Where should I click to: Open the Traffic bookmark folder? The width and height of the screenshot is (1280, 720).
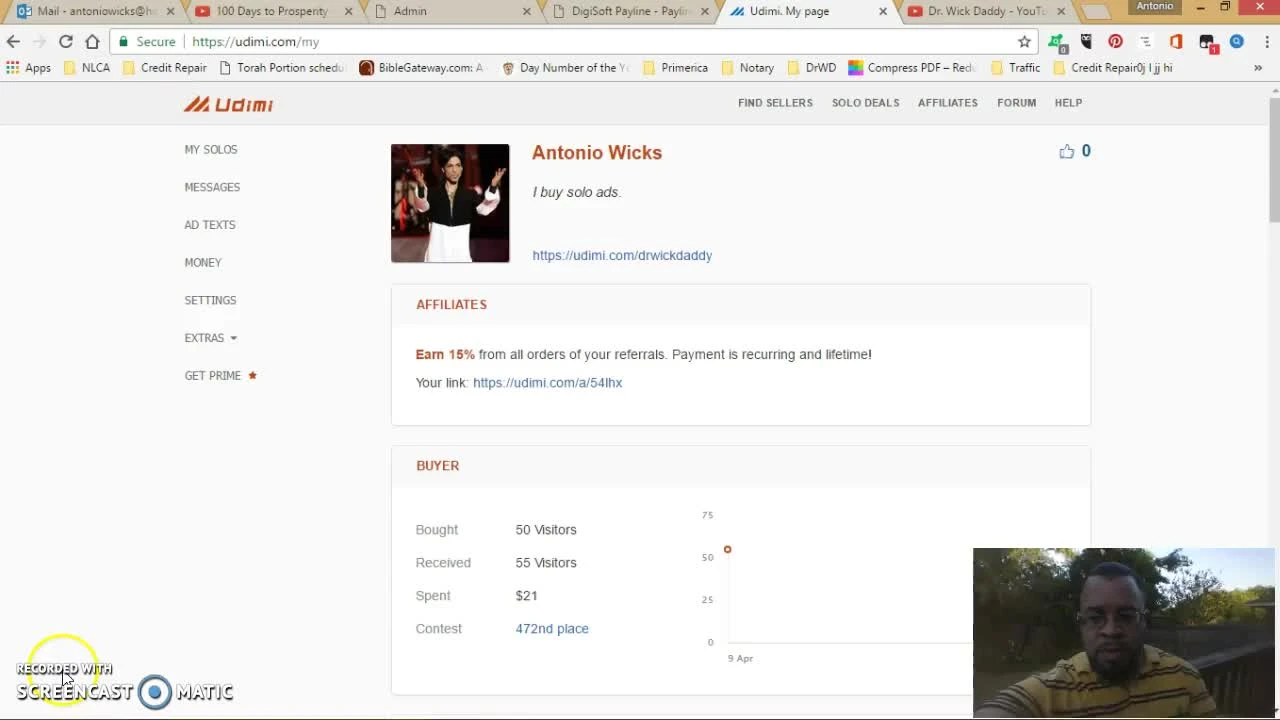(1015, 68)
